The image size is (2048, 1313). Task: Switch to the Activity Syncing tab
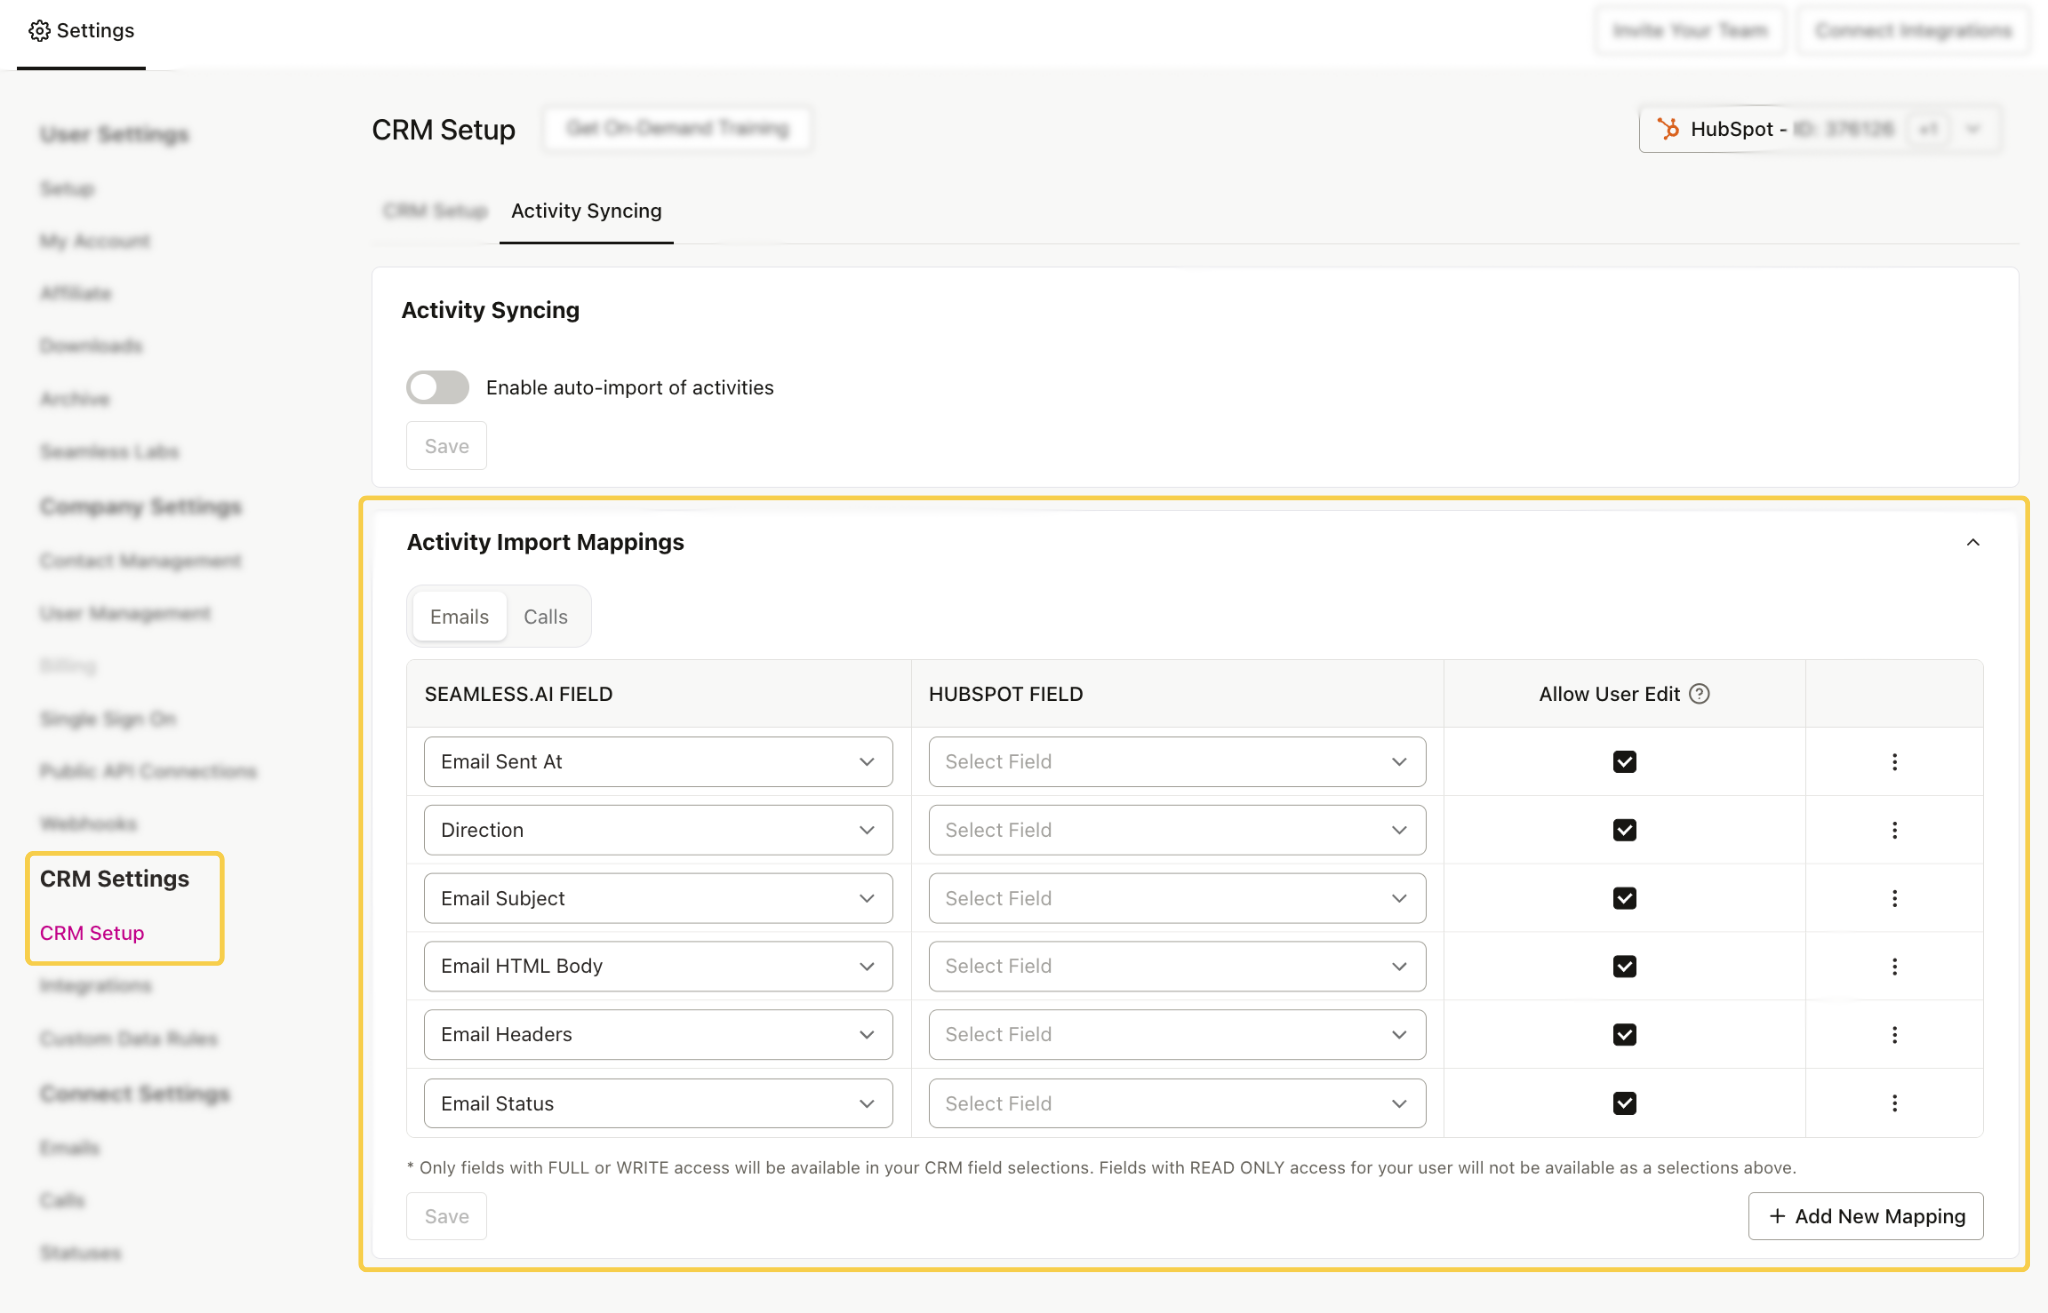pyautogui.click(x=586, y=211)
